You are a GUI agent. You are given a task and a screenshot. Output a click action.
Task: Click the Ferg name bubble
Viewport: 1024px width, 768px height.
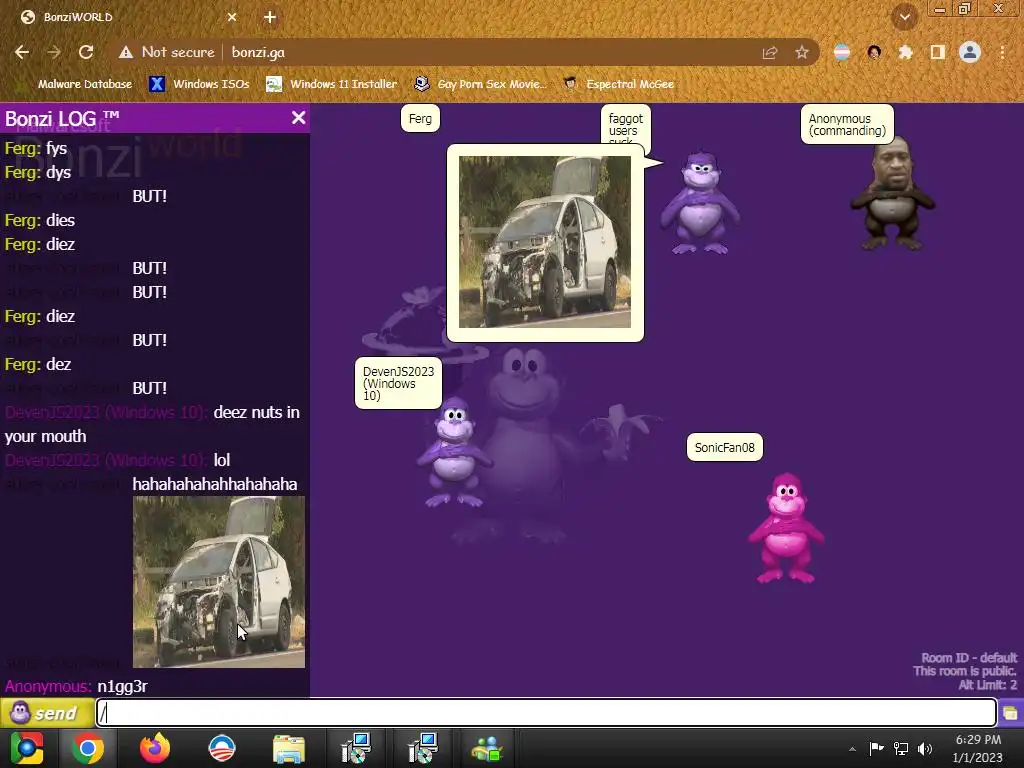[420, 119]
